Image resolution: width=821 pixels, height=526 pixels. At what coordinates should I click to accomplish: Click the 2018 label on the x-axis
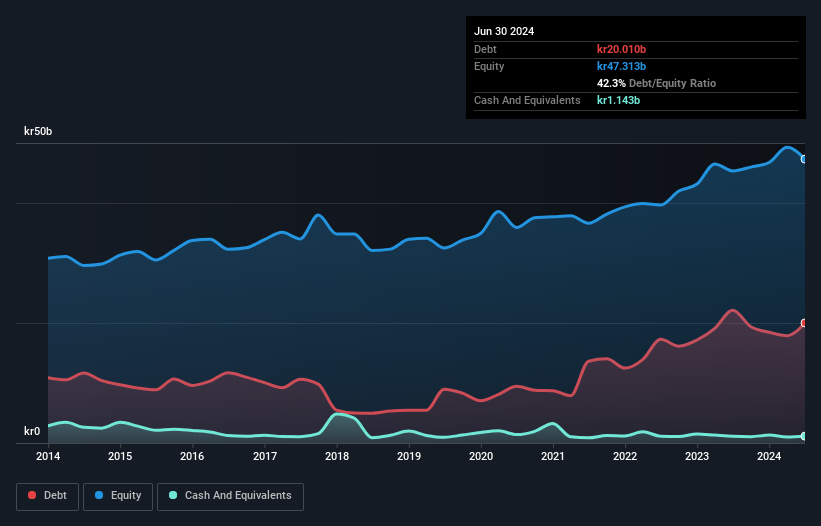[x=337, y=457]
